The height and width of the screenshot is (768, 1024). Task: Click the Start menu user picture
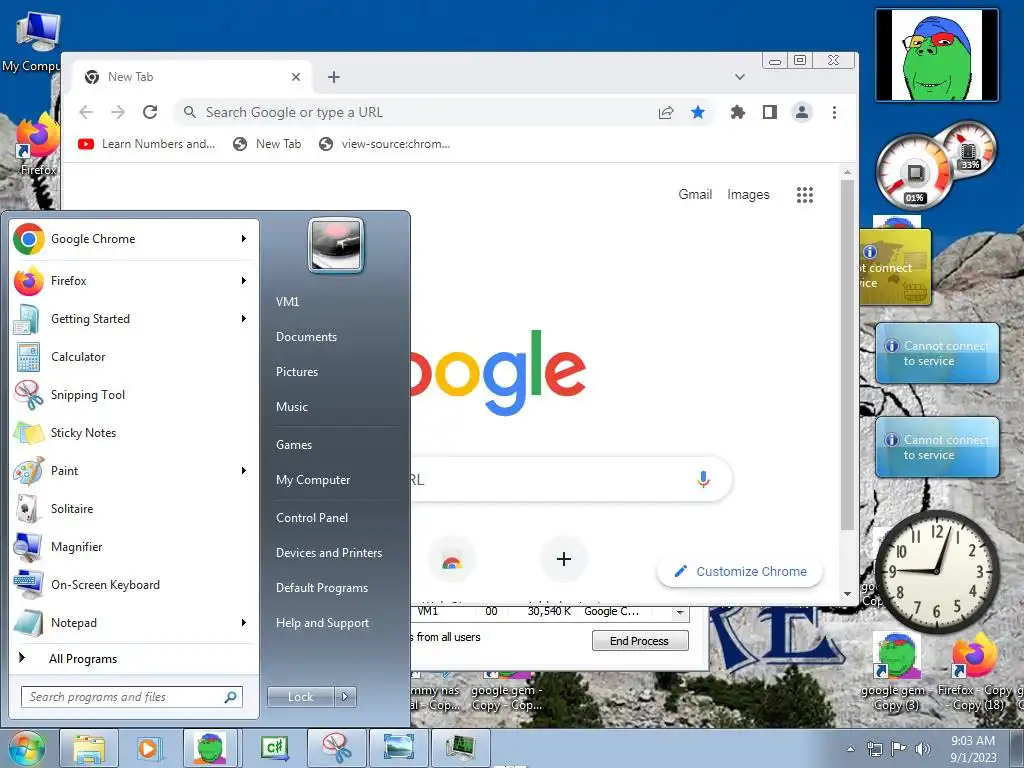pyautogui.click(x=336, y=245)
